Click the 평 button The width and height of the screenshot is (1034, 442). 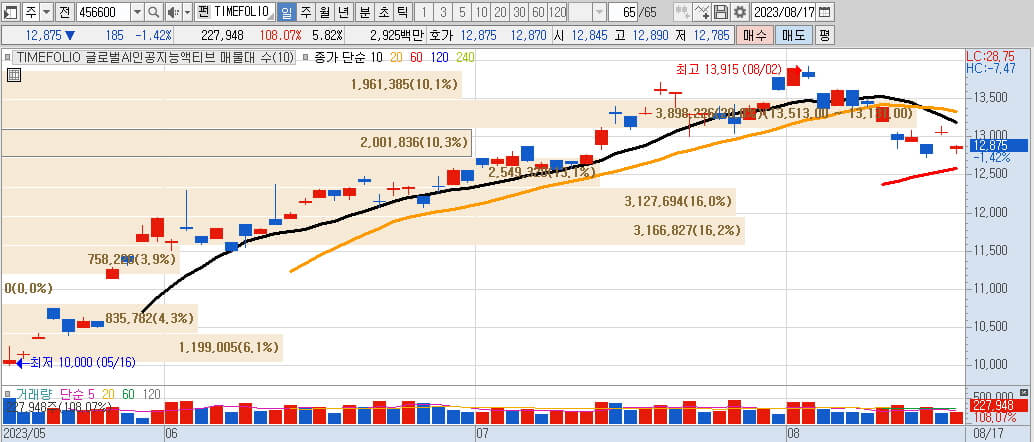824,35
